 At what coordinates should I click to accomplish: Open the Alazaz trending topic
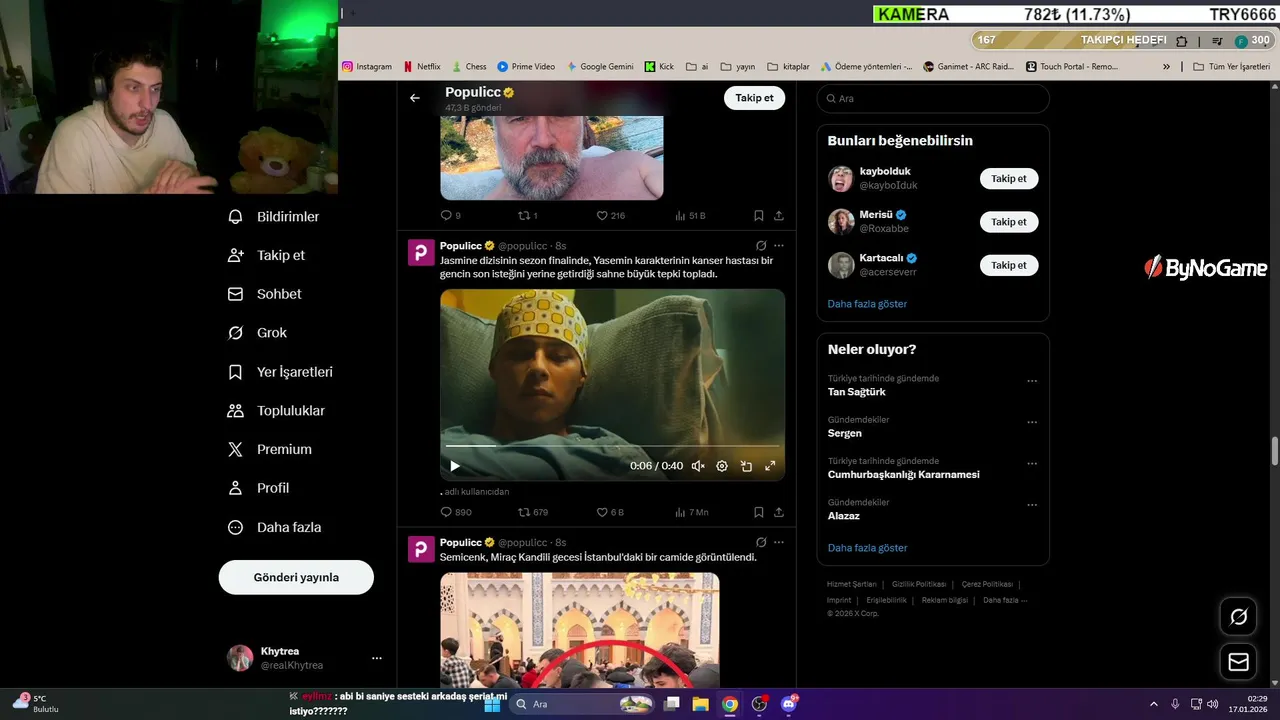tap(843, 516)
